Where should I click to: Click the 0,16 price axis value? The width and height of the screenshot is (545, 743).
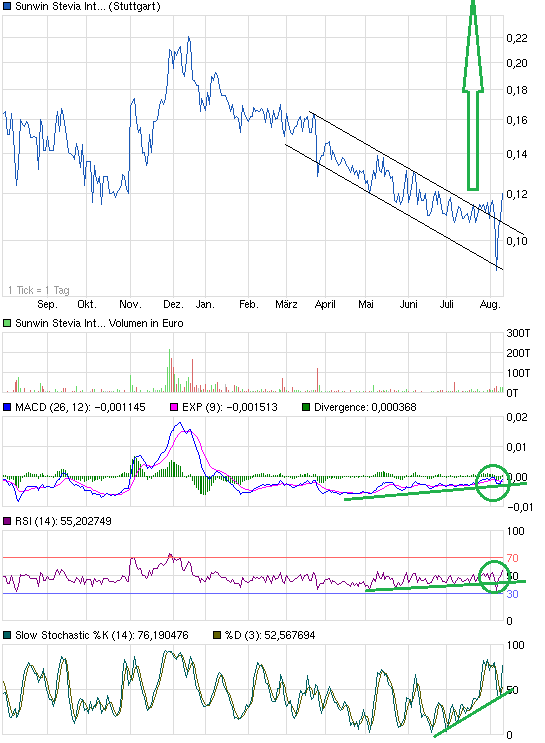tap(517, 120)
